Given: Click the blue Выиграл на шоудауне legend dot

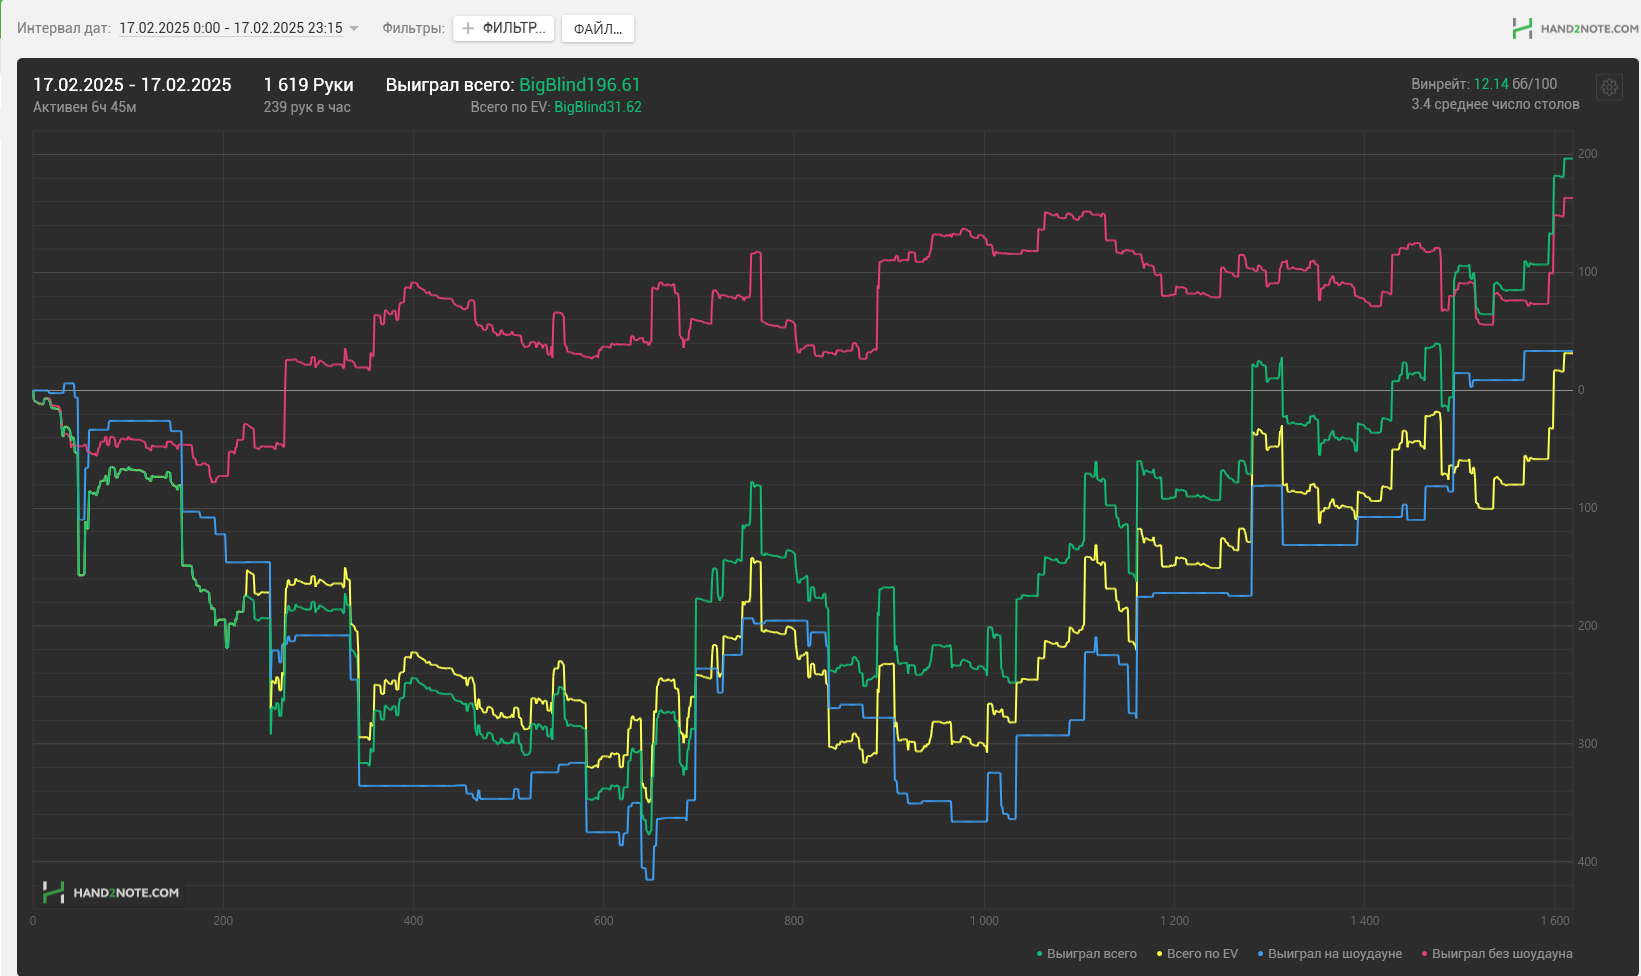Looking at the screenshot, I should (1261, 954).
